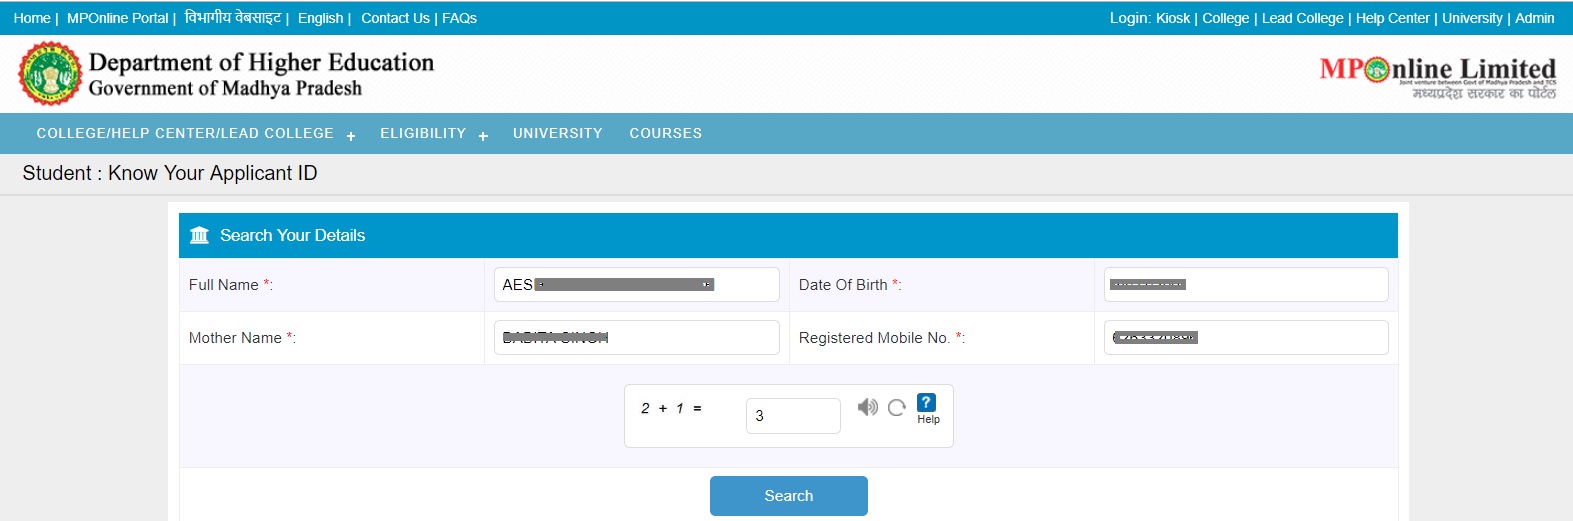1573x521 pixels.
Task: Click the captcha answer input box
Action: (x=792, y=416)
